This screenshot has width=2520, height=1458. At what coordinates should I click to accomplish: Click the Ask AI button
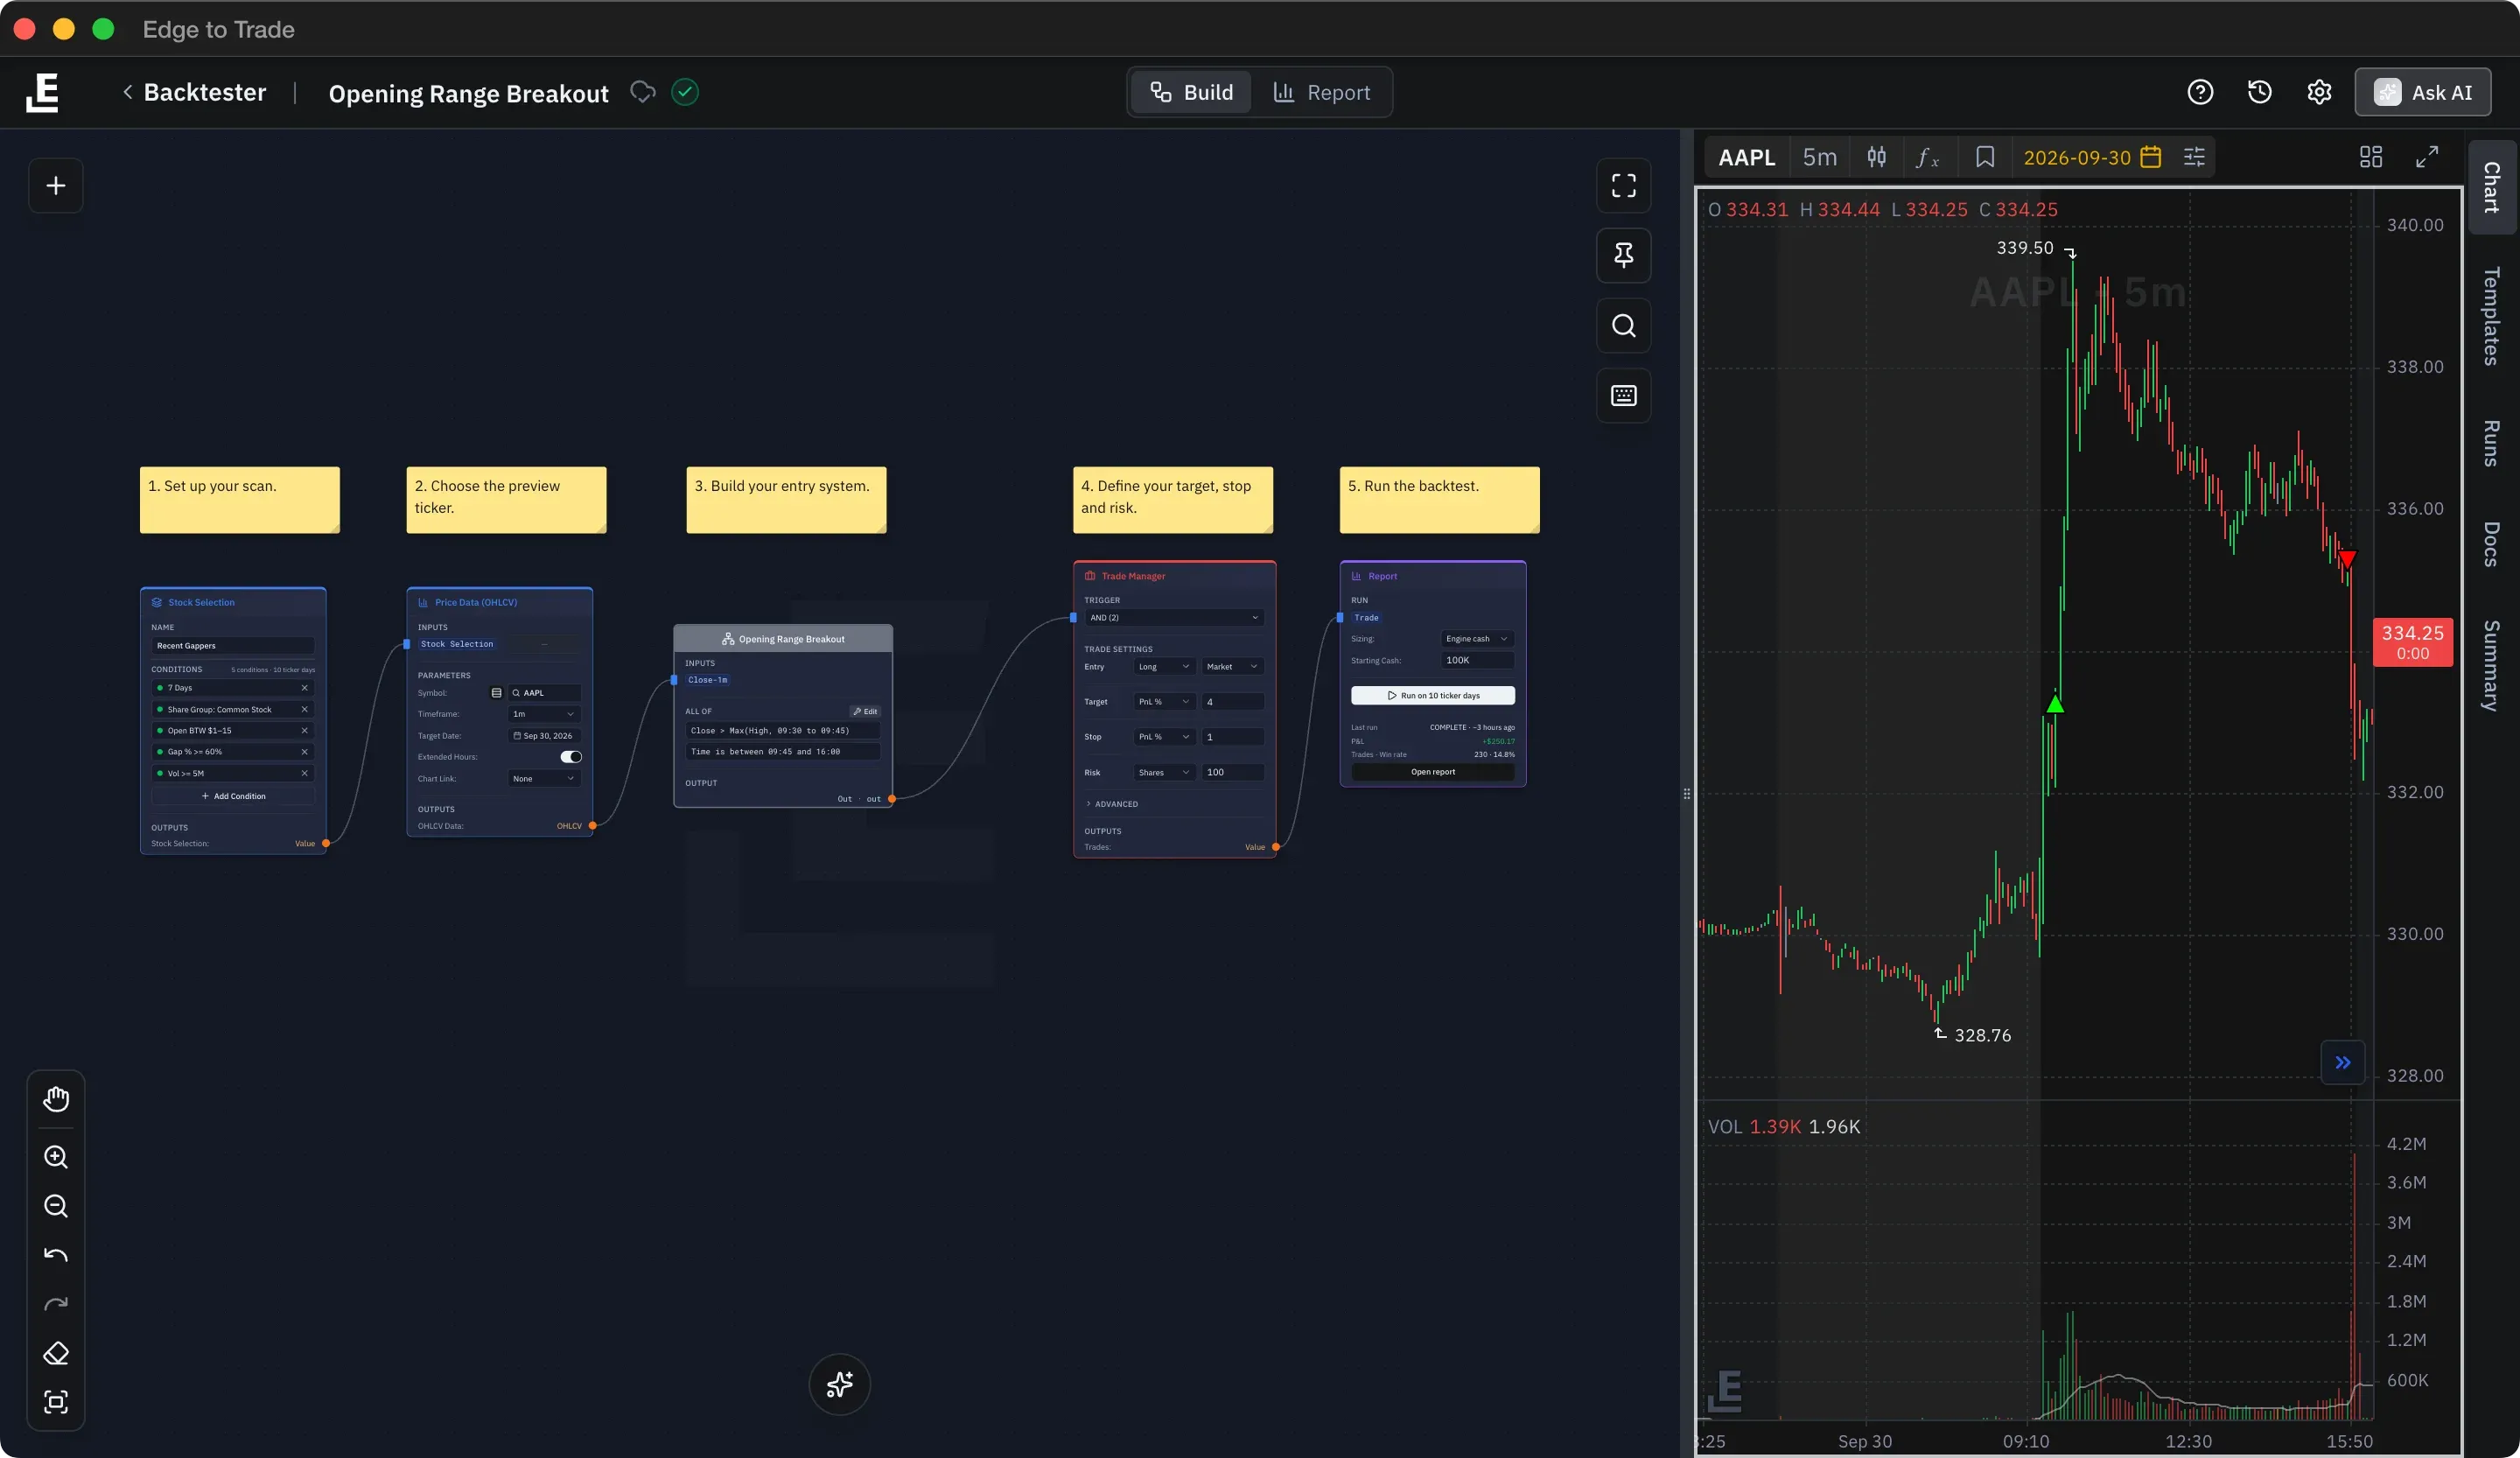2422,92
